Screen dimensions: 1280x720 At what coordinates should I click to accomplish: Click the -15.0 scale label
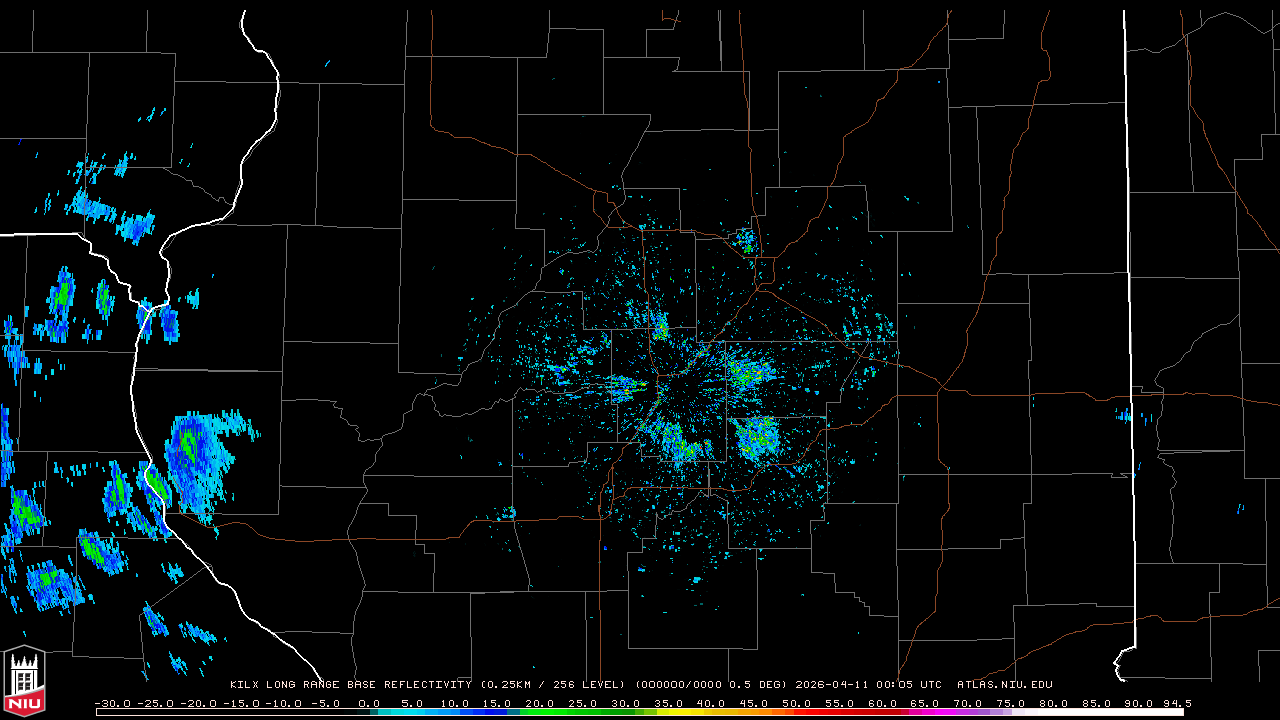[241, 704]
